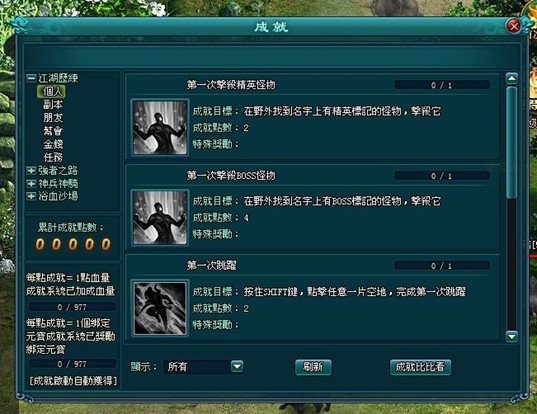
Task: Click the 第一次跳躍 jump achievement icon
Action: 160,308
